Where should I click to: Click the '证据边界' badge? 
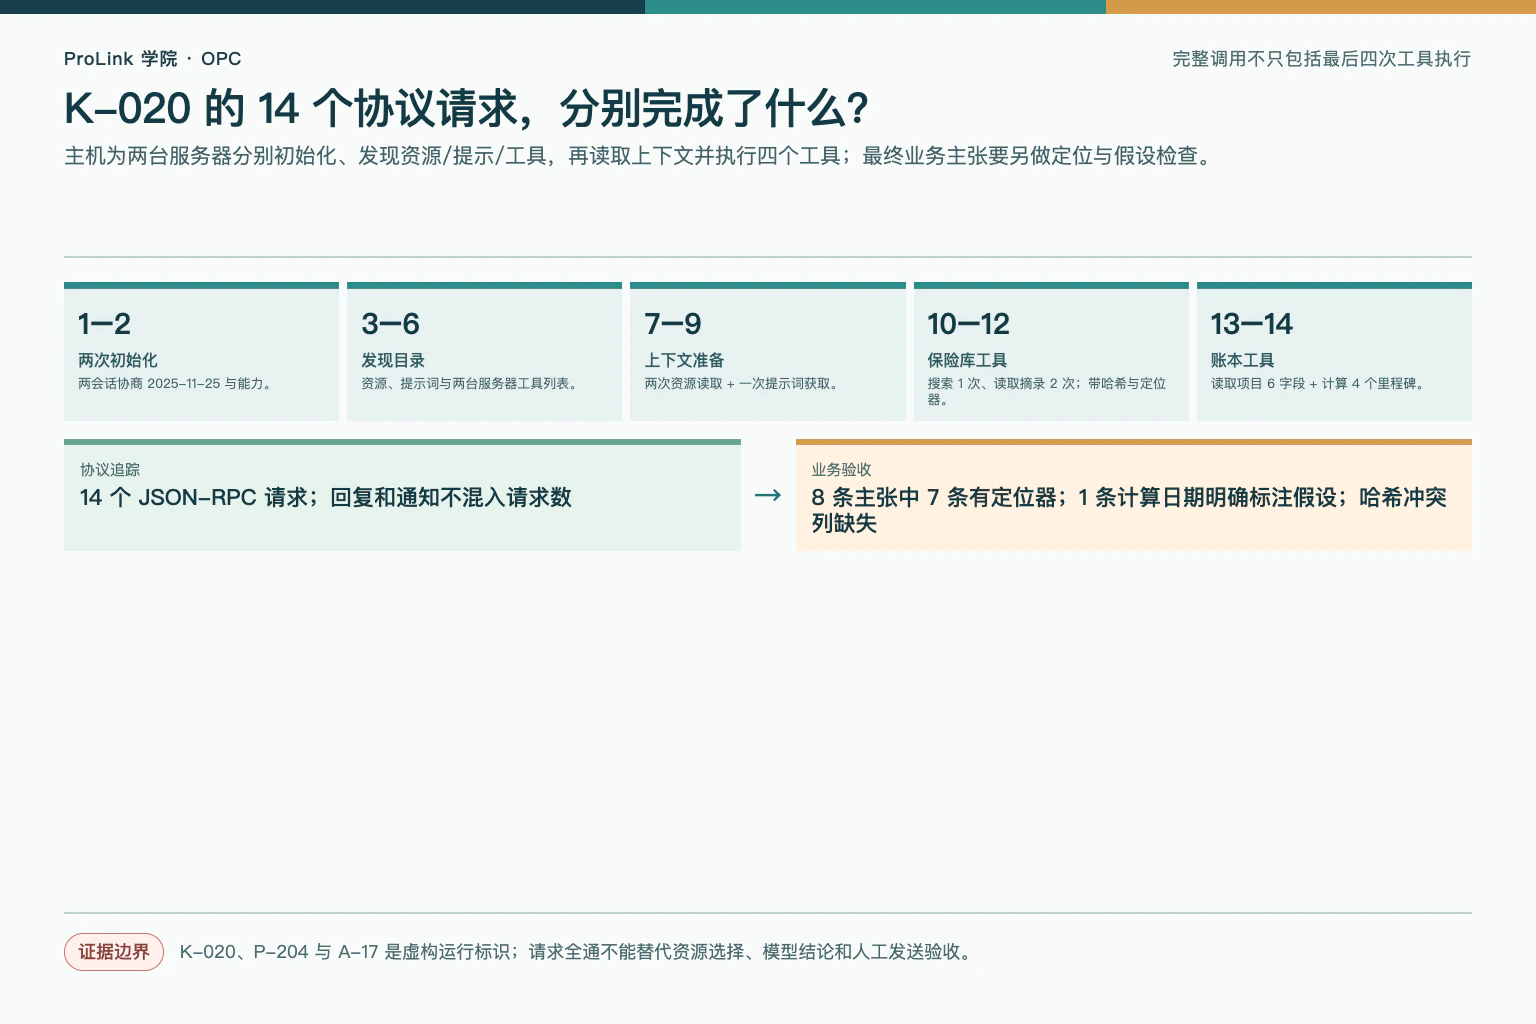click(x=114, y=952)
